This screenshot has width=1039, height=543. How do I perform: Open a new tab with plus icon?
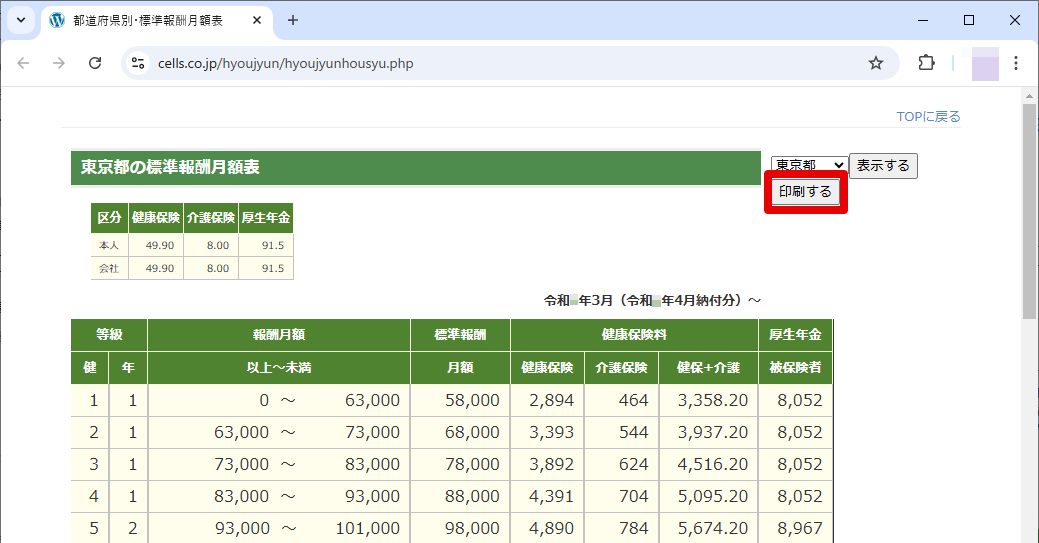(293, 20)
